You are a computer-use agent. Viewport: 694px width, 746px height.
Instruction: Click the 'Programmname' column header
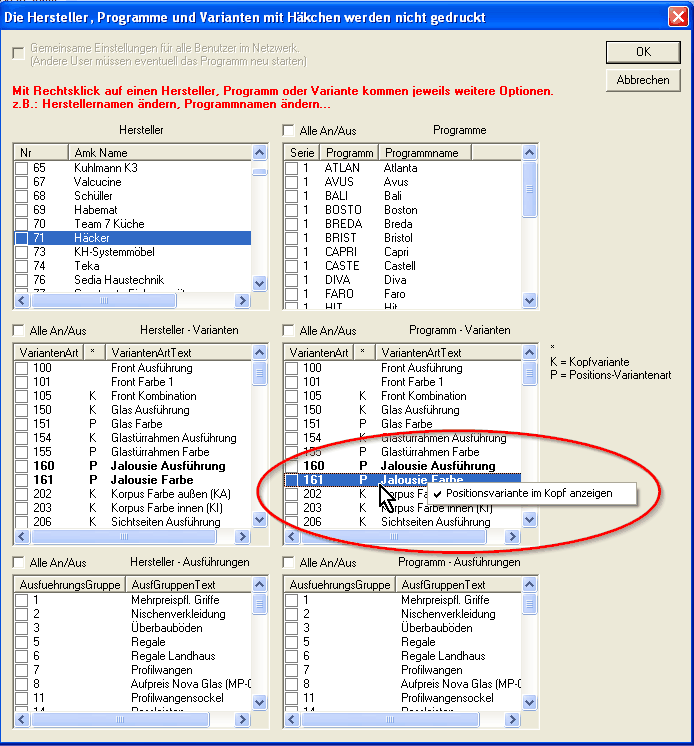click(450, 152)
